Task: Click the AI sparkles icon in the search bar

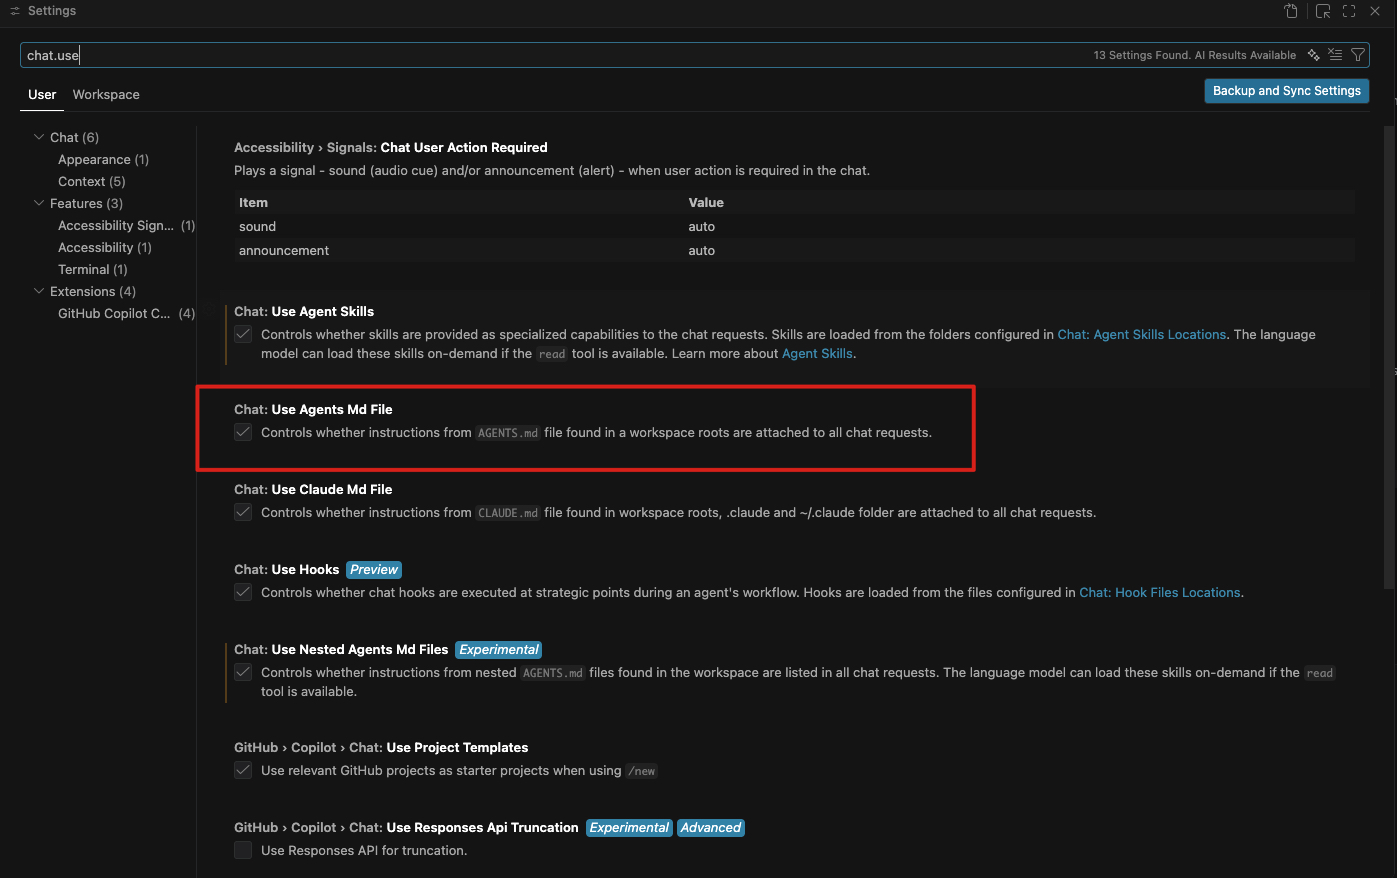Action: [1313, 54]
